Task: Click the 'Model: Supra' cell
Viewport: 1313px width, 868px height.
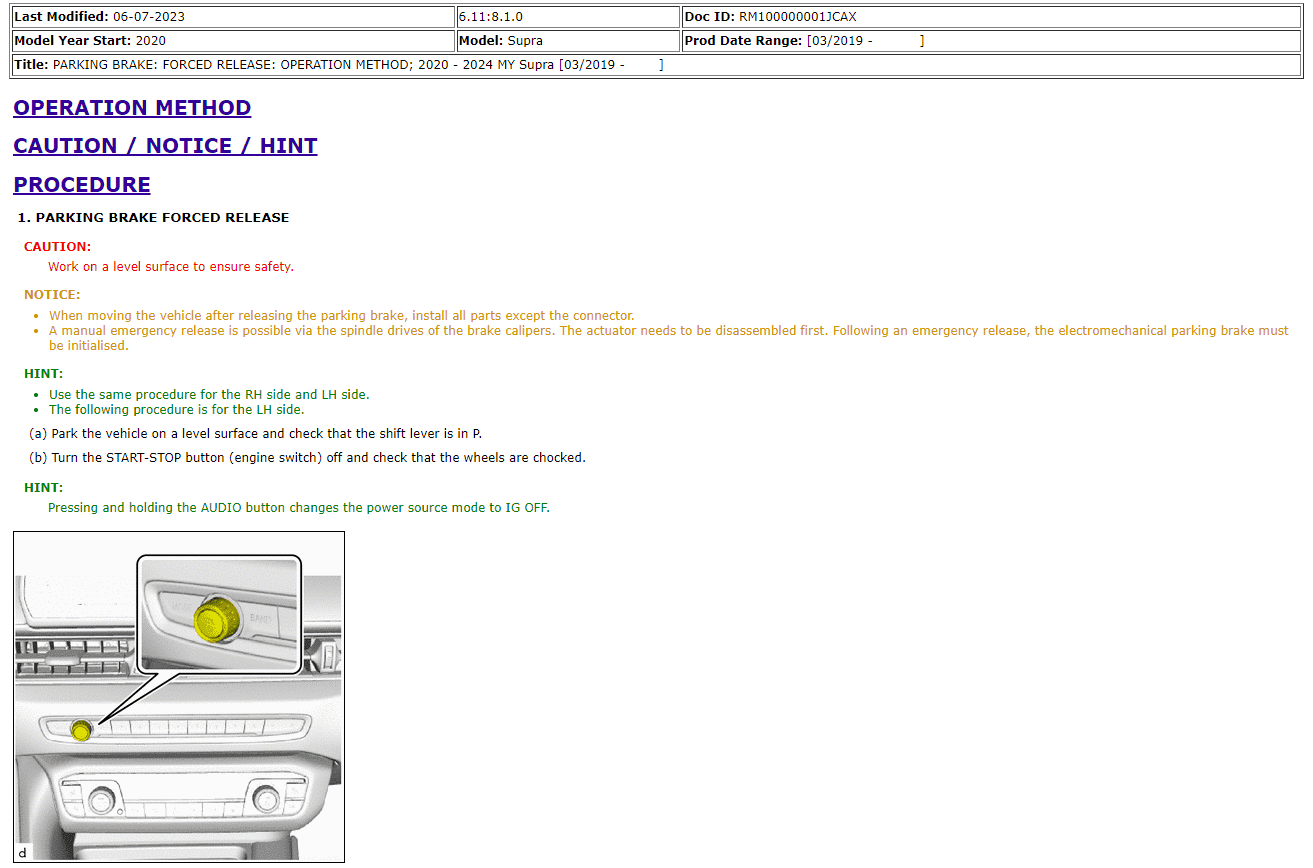Action: click(568, 41)
